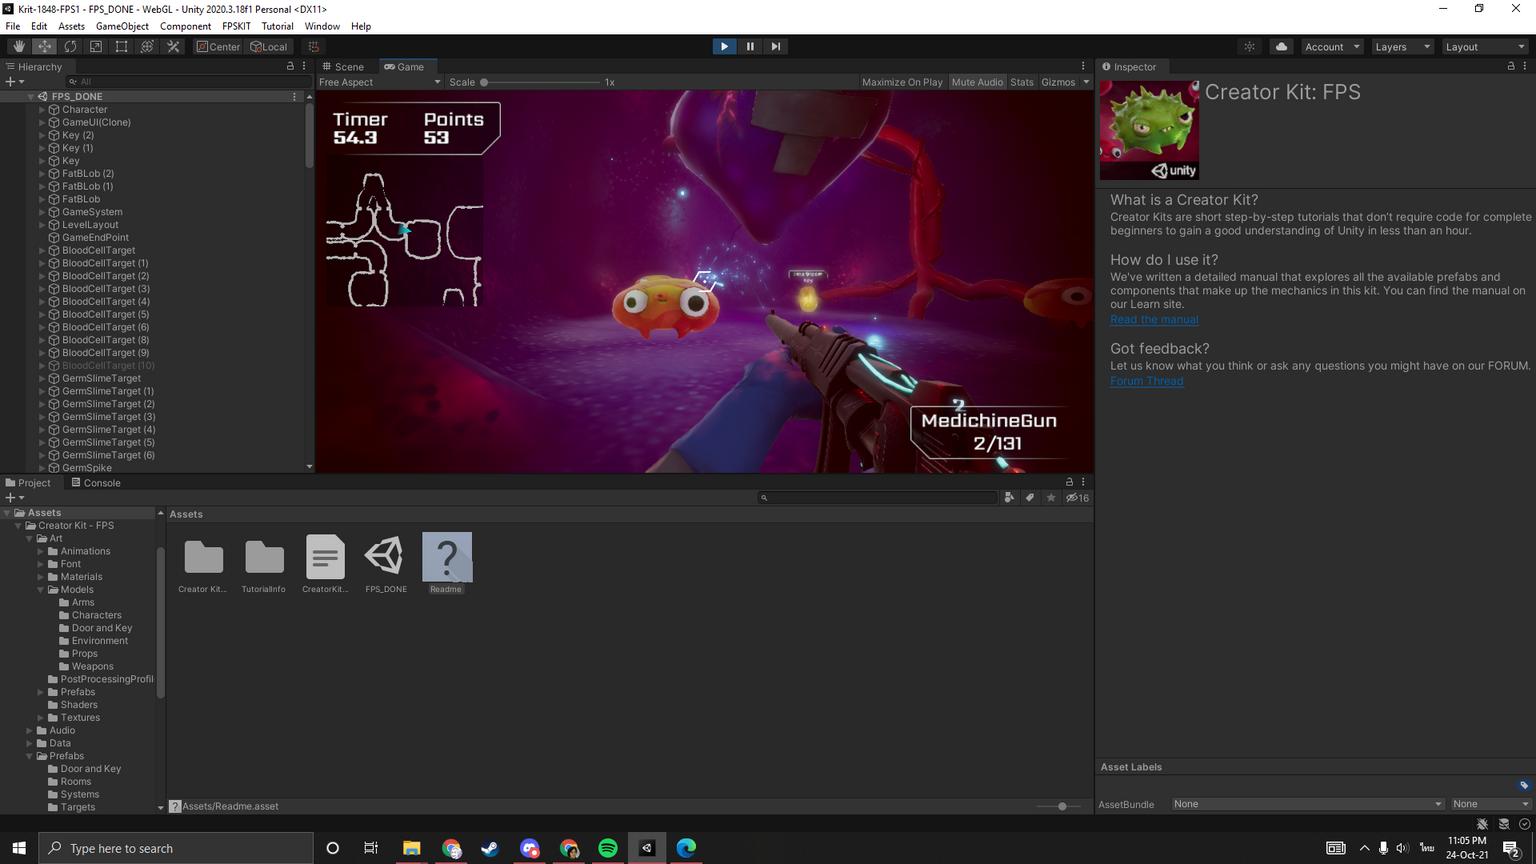Viewport: 1536px width, 864px height.
Task: Click the Forum Thread link
Action: pyautogui.click(x=1146, y=381)
